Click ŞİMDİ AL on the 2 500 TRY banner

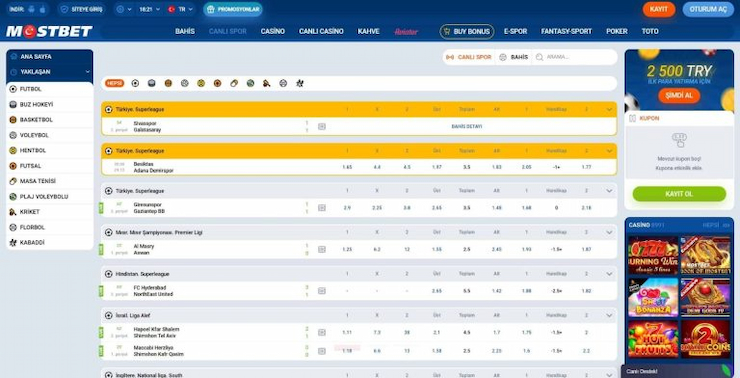(679, 96)
